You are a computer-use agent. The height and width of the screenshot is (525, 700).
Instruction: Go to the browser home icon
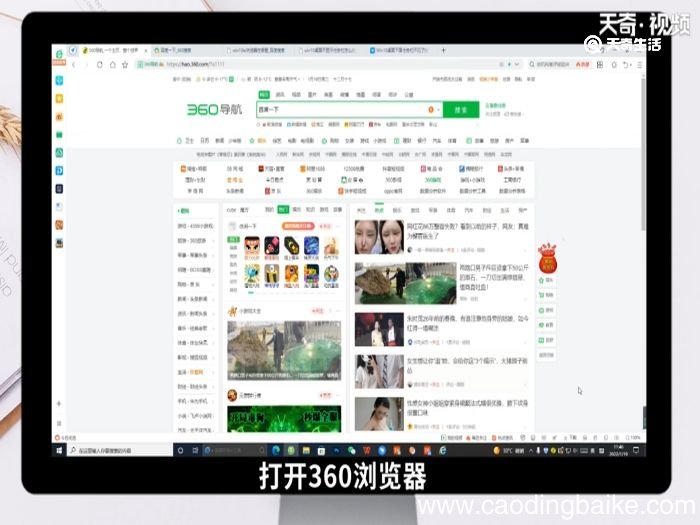pyautogui.click(x=112, y=65)
